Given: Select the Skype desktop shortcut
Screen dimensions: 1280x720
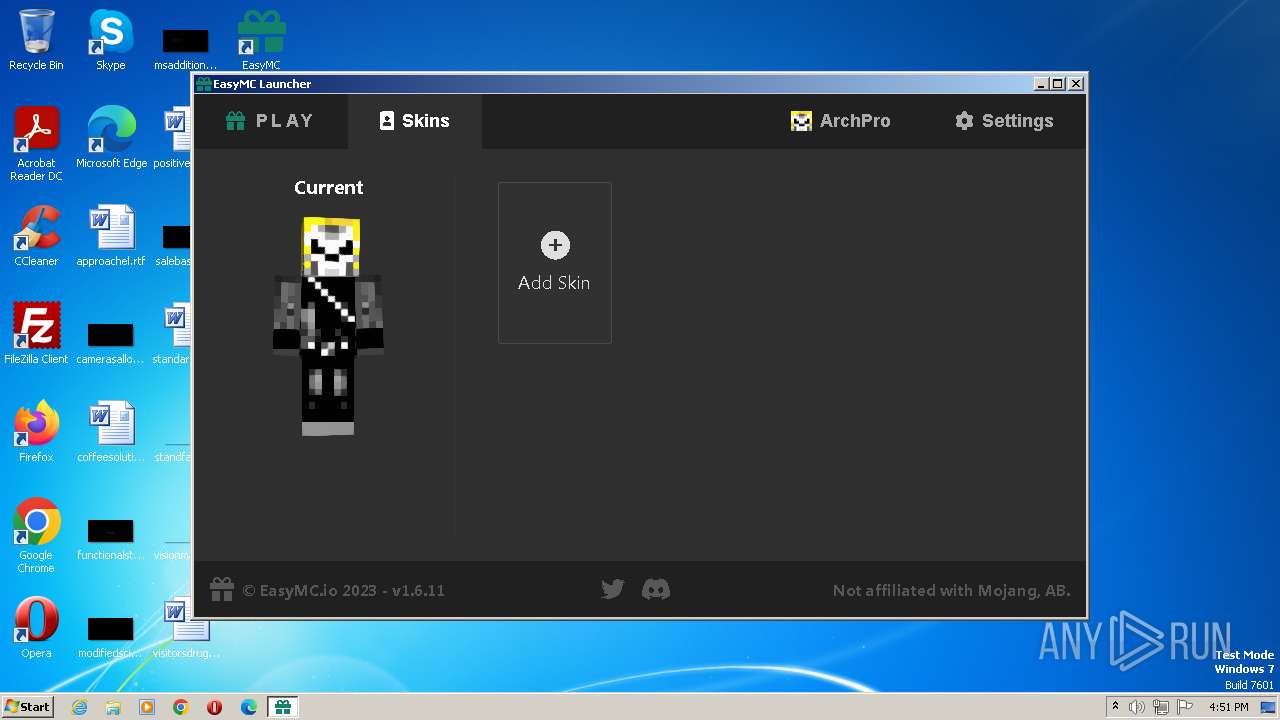Looking at the screenshot, I should pyautogui.click(x=110, y=40).
